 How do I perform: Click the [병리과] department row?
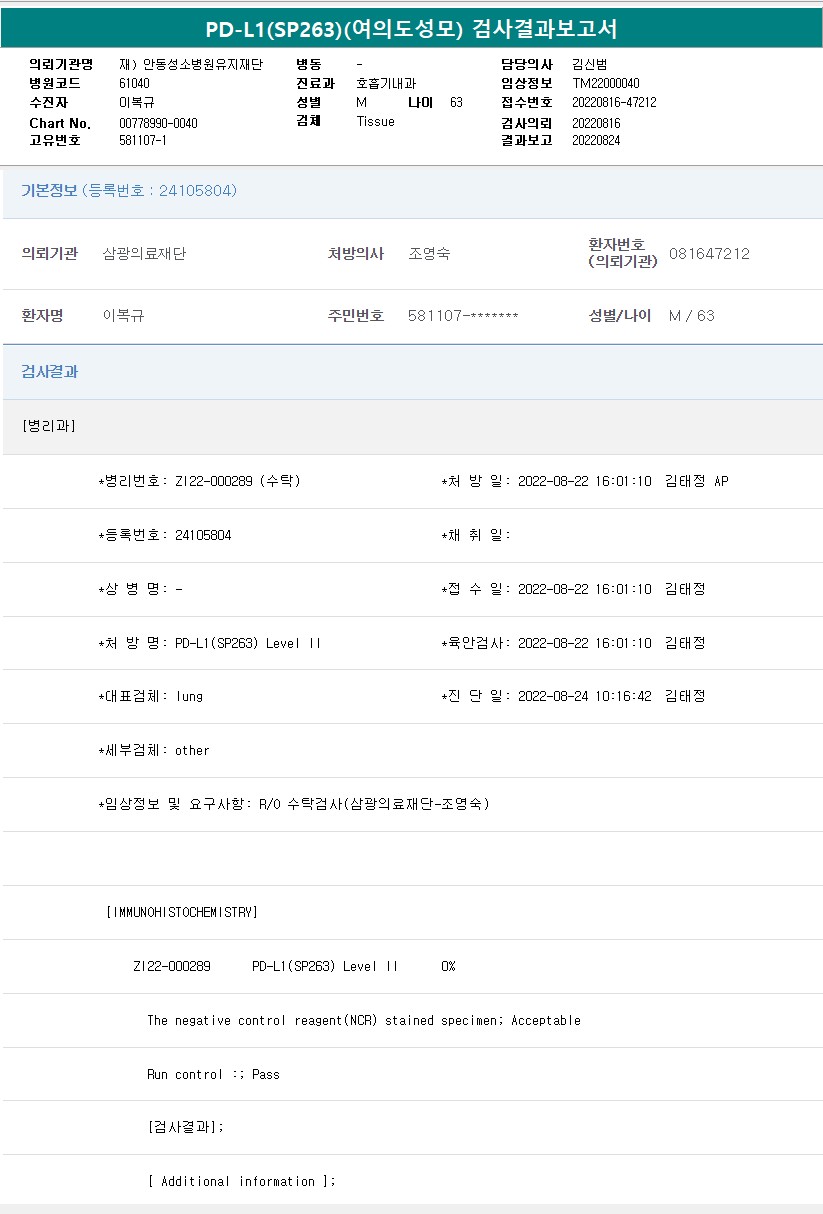click(x=48, y=426)
